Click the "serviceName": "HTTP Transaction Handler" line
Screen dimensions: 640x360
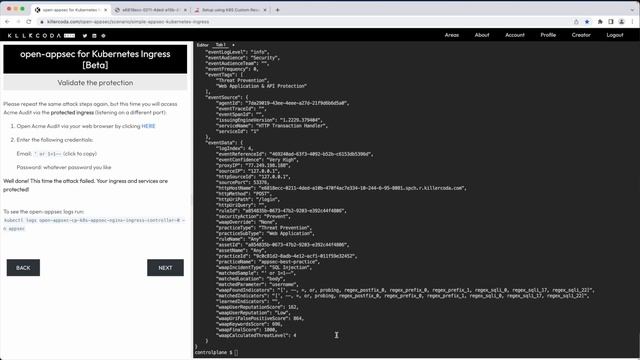coord(271,126)
